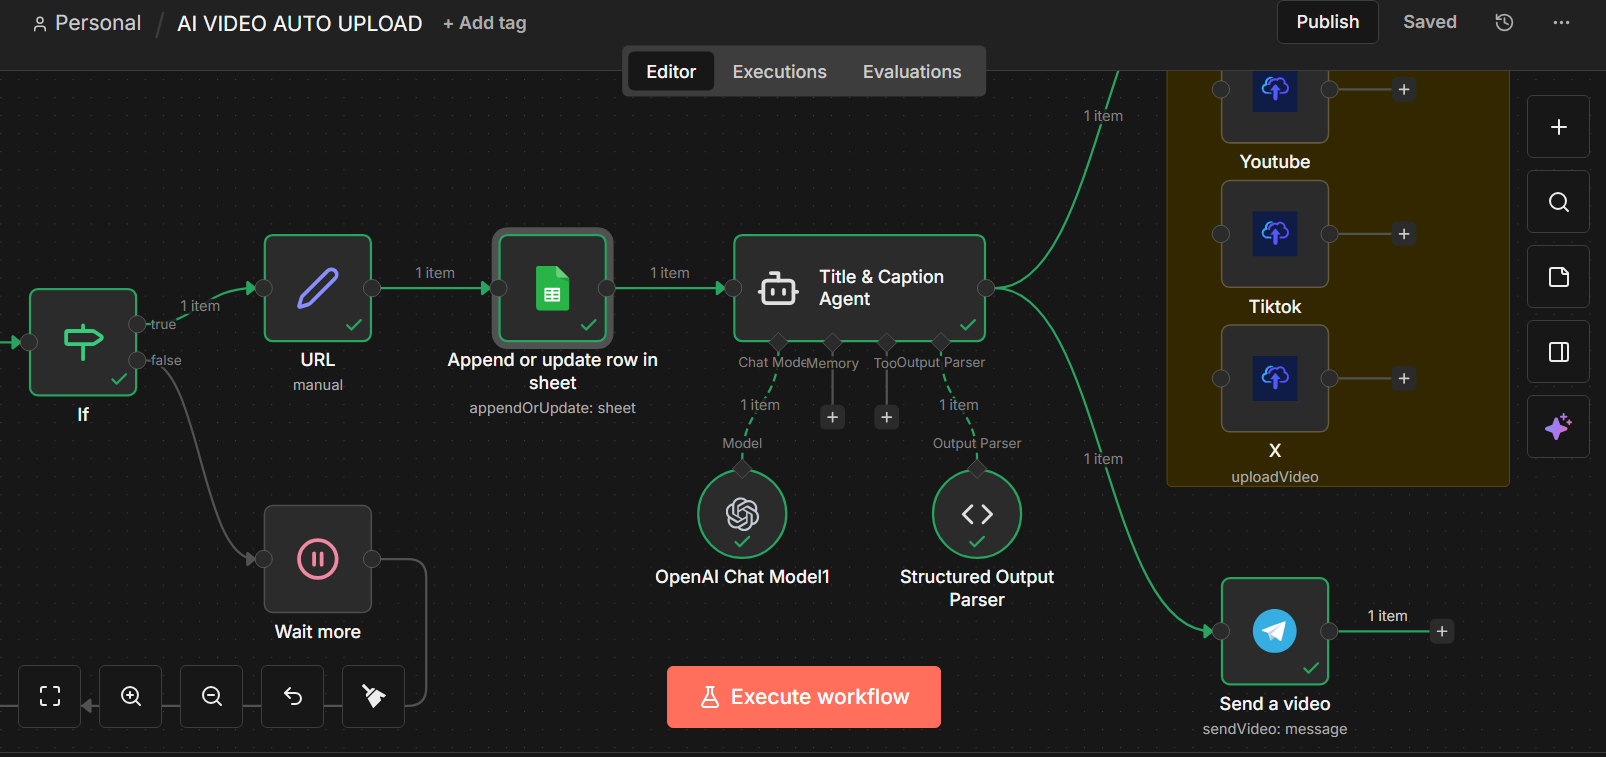Screen dimensions: 1606x757
Task: Open the OpenAI Chat Model1 node
Action: tap(742, 514)
